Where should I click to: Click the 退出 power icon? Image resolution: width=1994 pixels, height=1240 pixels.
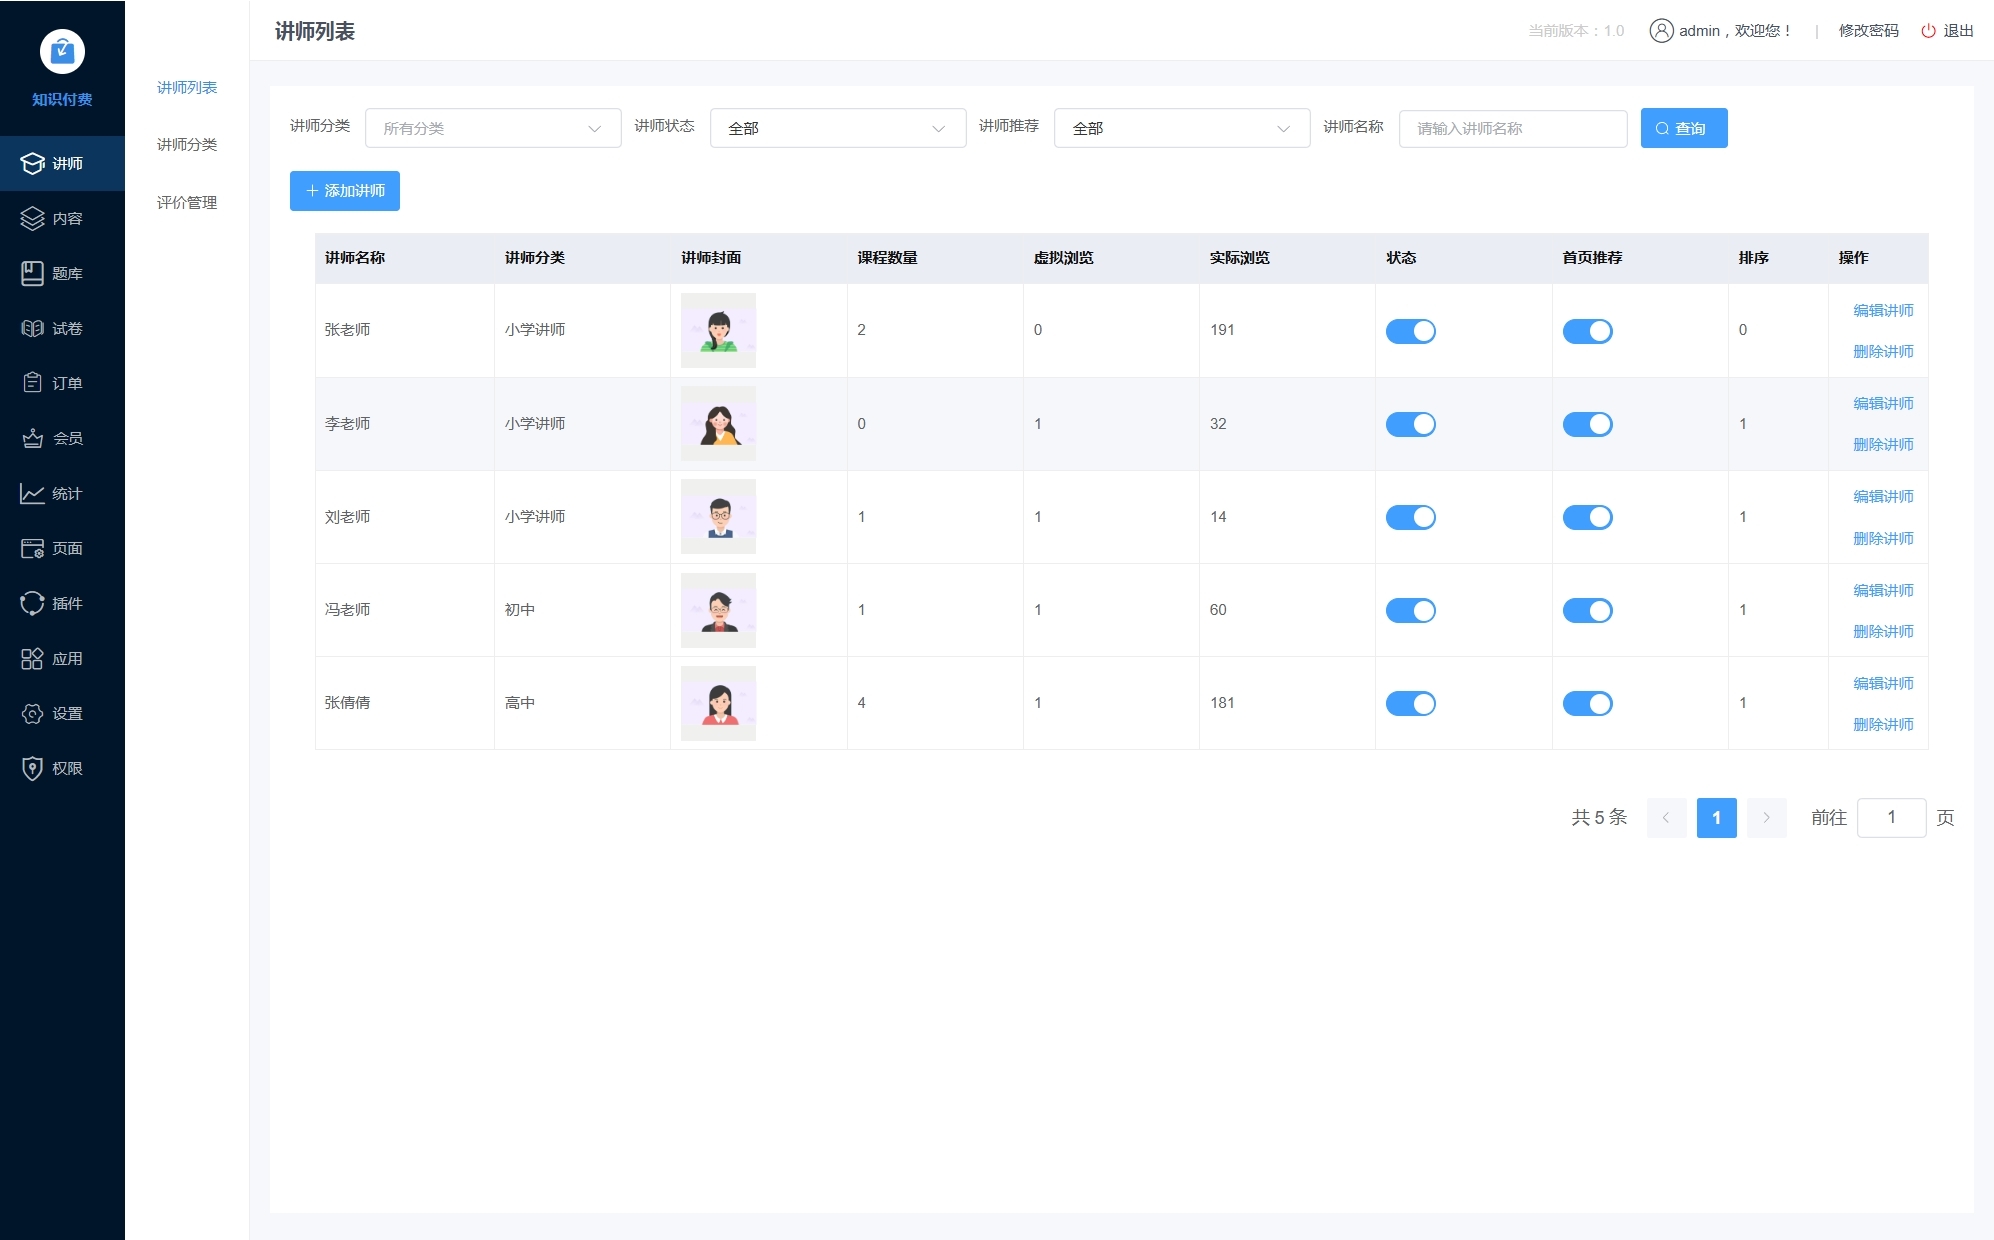coord(1928,31)
